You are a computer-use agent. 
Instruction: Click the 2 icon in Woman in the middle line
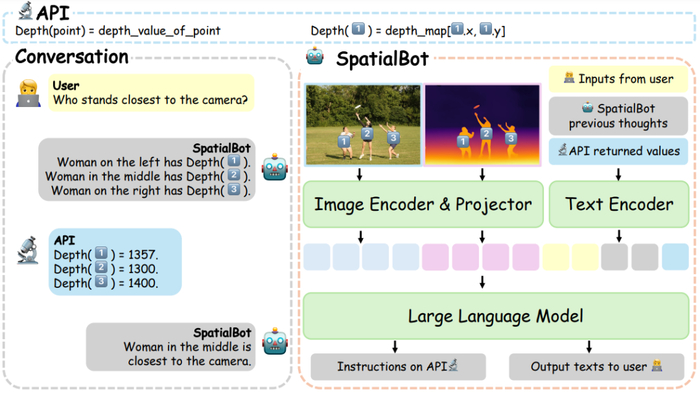[x=234, y=175]
